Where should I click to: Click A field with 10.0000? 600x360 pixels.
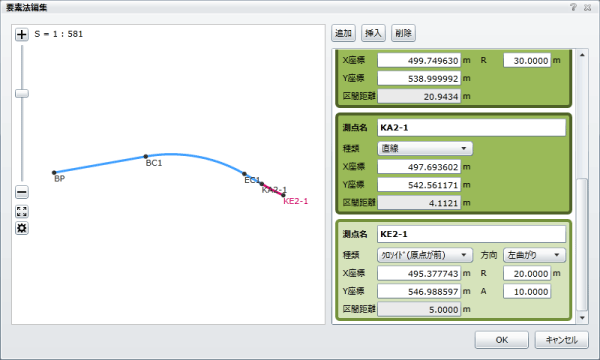point(527,291)
